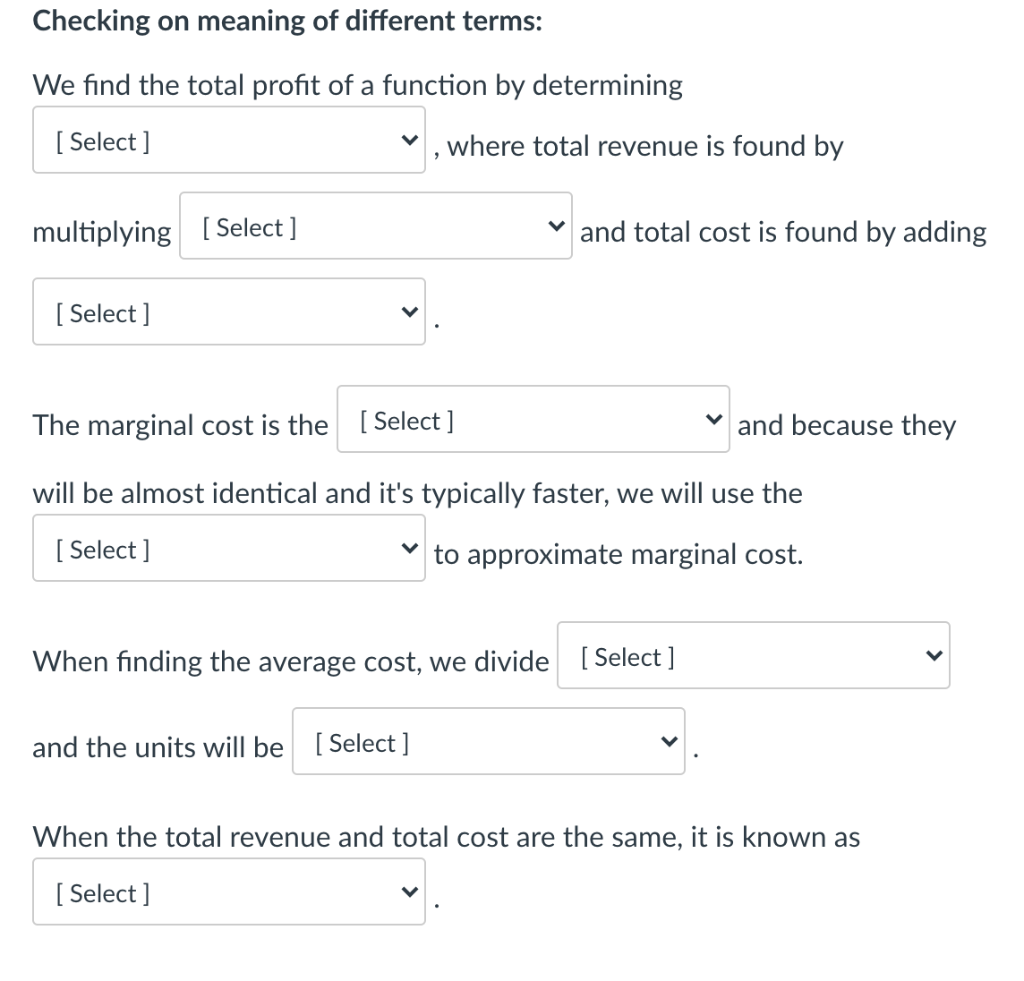Image resolution: width=1024 pixels, height=981 pixels.
Task: Click the 'Checking on meaning of different terms' heading
Action: tap(287, 22)
